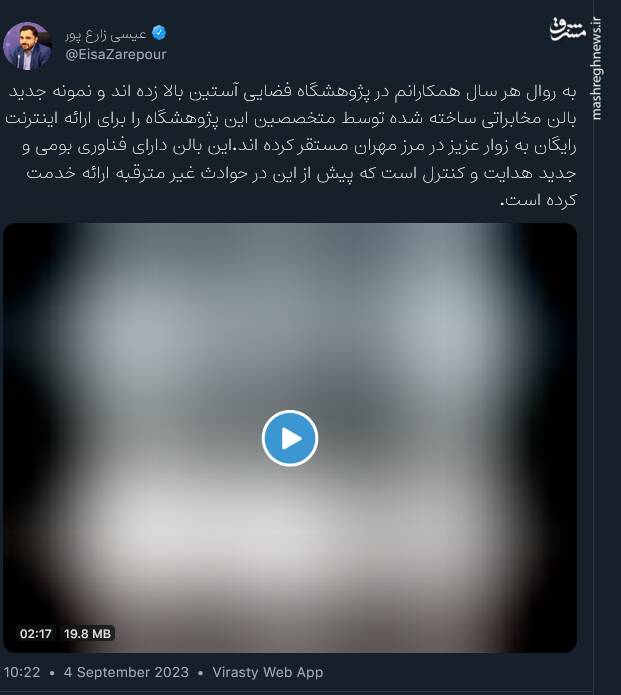Click the Mashregh logo watermark
621x695 pixels.
tap(567, 30)
